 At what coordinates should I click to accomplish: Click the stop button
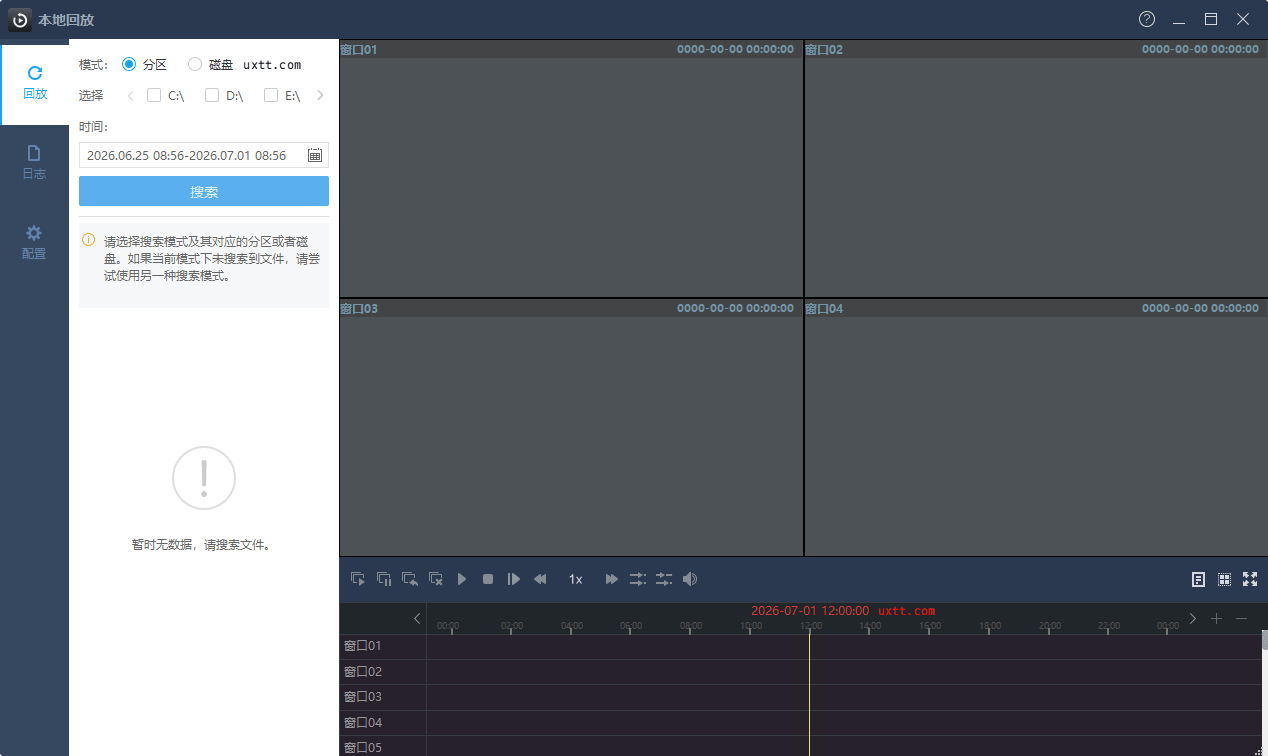click(488, 579)
